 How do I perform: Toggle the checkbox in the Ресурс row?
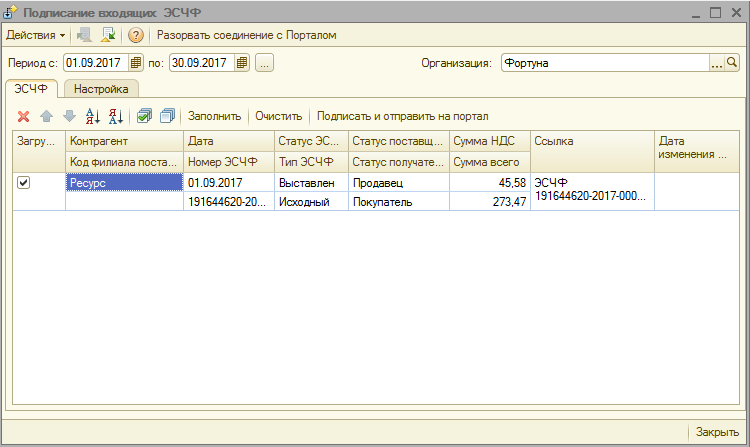click(24, 183)
